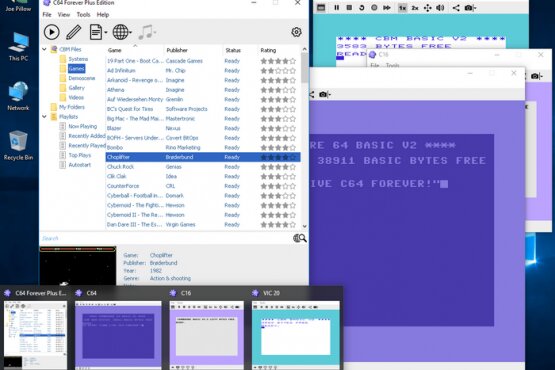The height and width of the screenshot is (370, 555).
Task: Switch to the C16 taskbar preview thumbnail
Action: tap(207, 335)
